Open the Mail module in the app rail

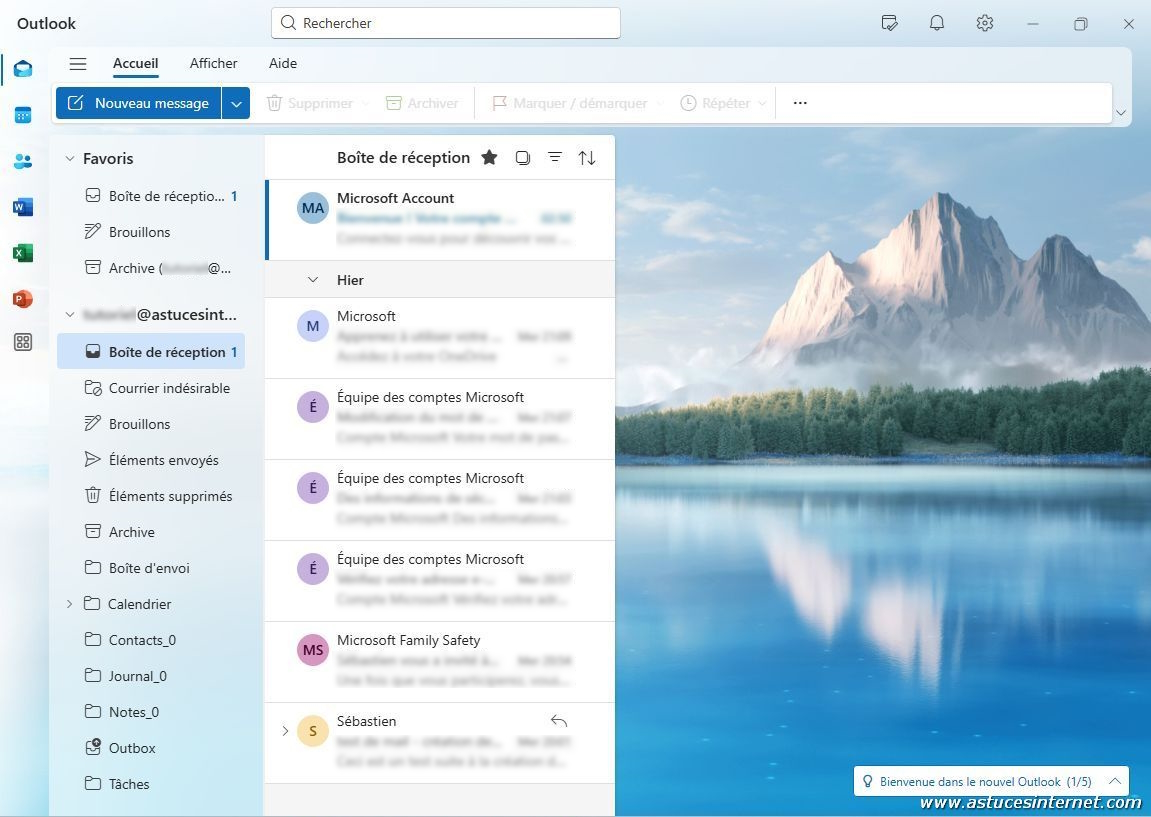pos(23,69)
